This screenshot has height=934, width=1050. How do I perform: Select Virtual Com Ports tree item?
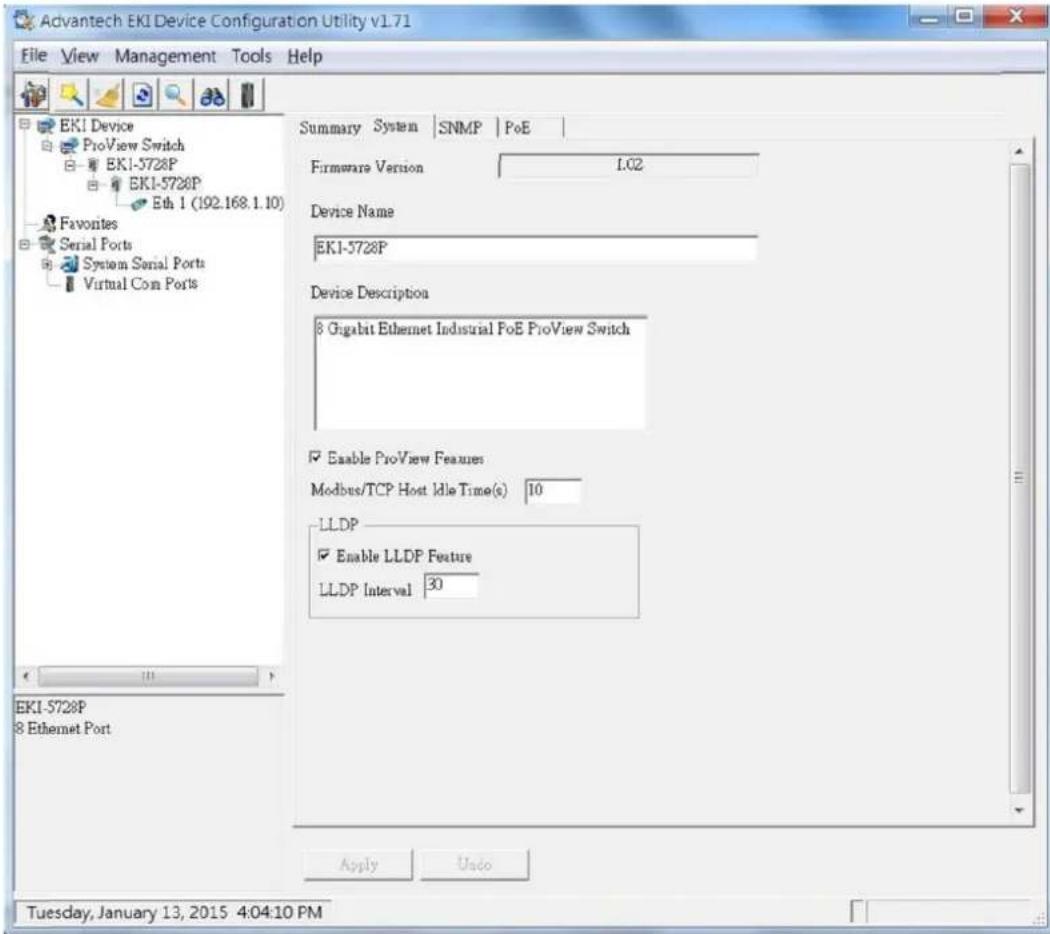pos(140,284)
